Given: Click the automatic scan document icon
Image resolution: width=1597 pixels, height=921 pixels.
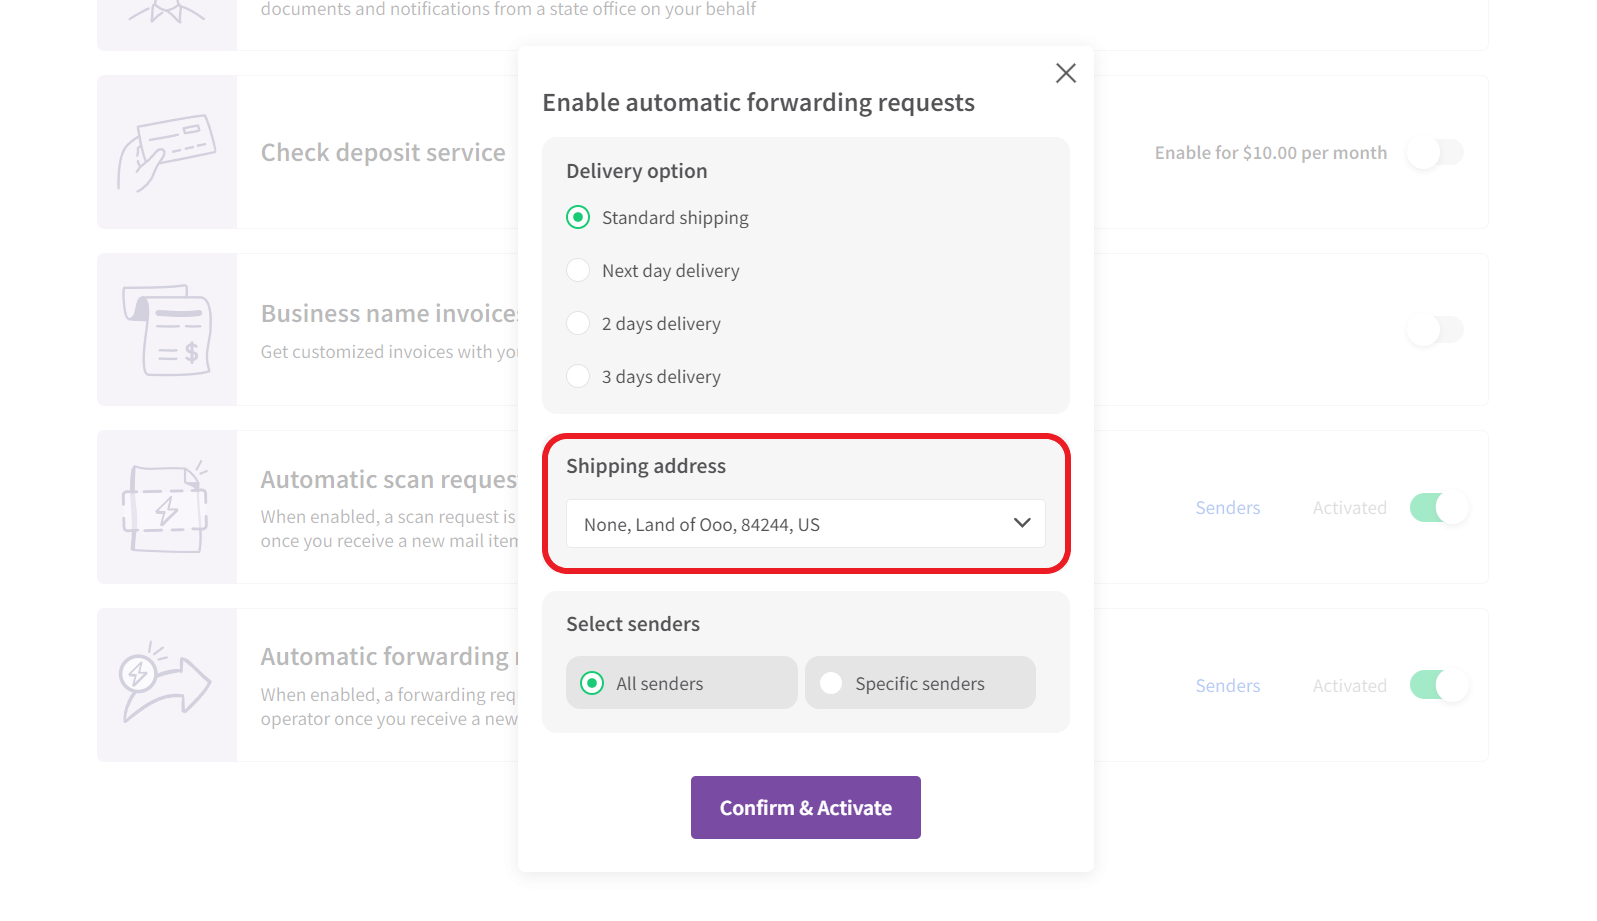Looking at the screenshot, I should point(165,507).
